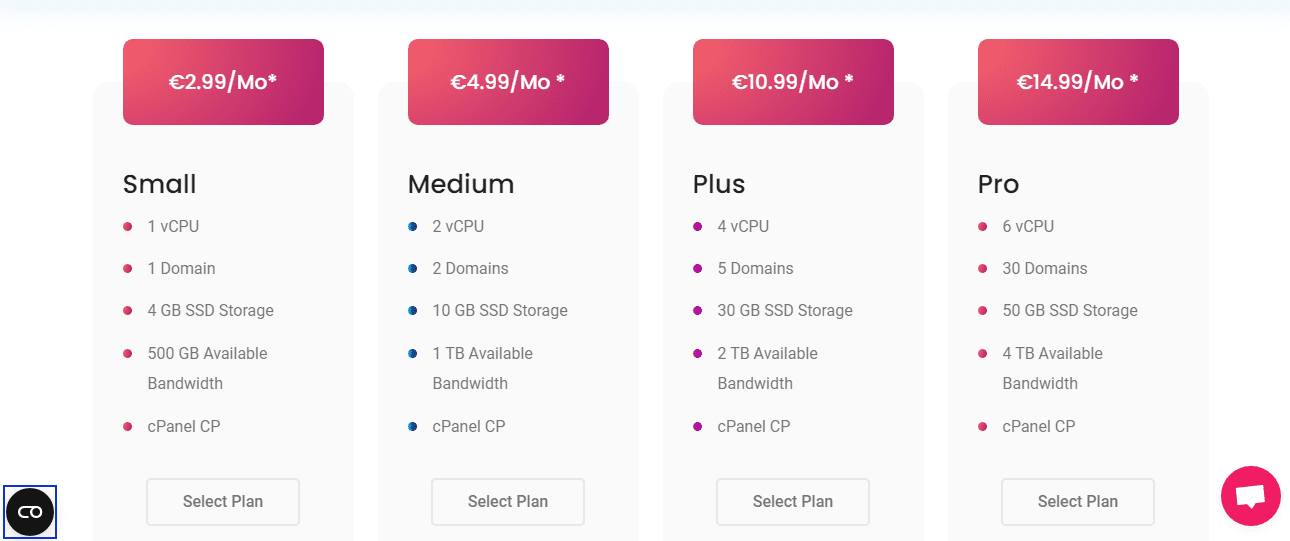
Task: Open the pink live chat bubble
Action: tap(1250, 496)
